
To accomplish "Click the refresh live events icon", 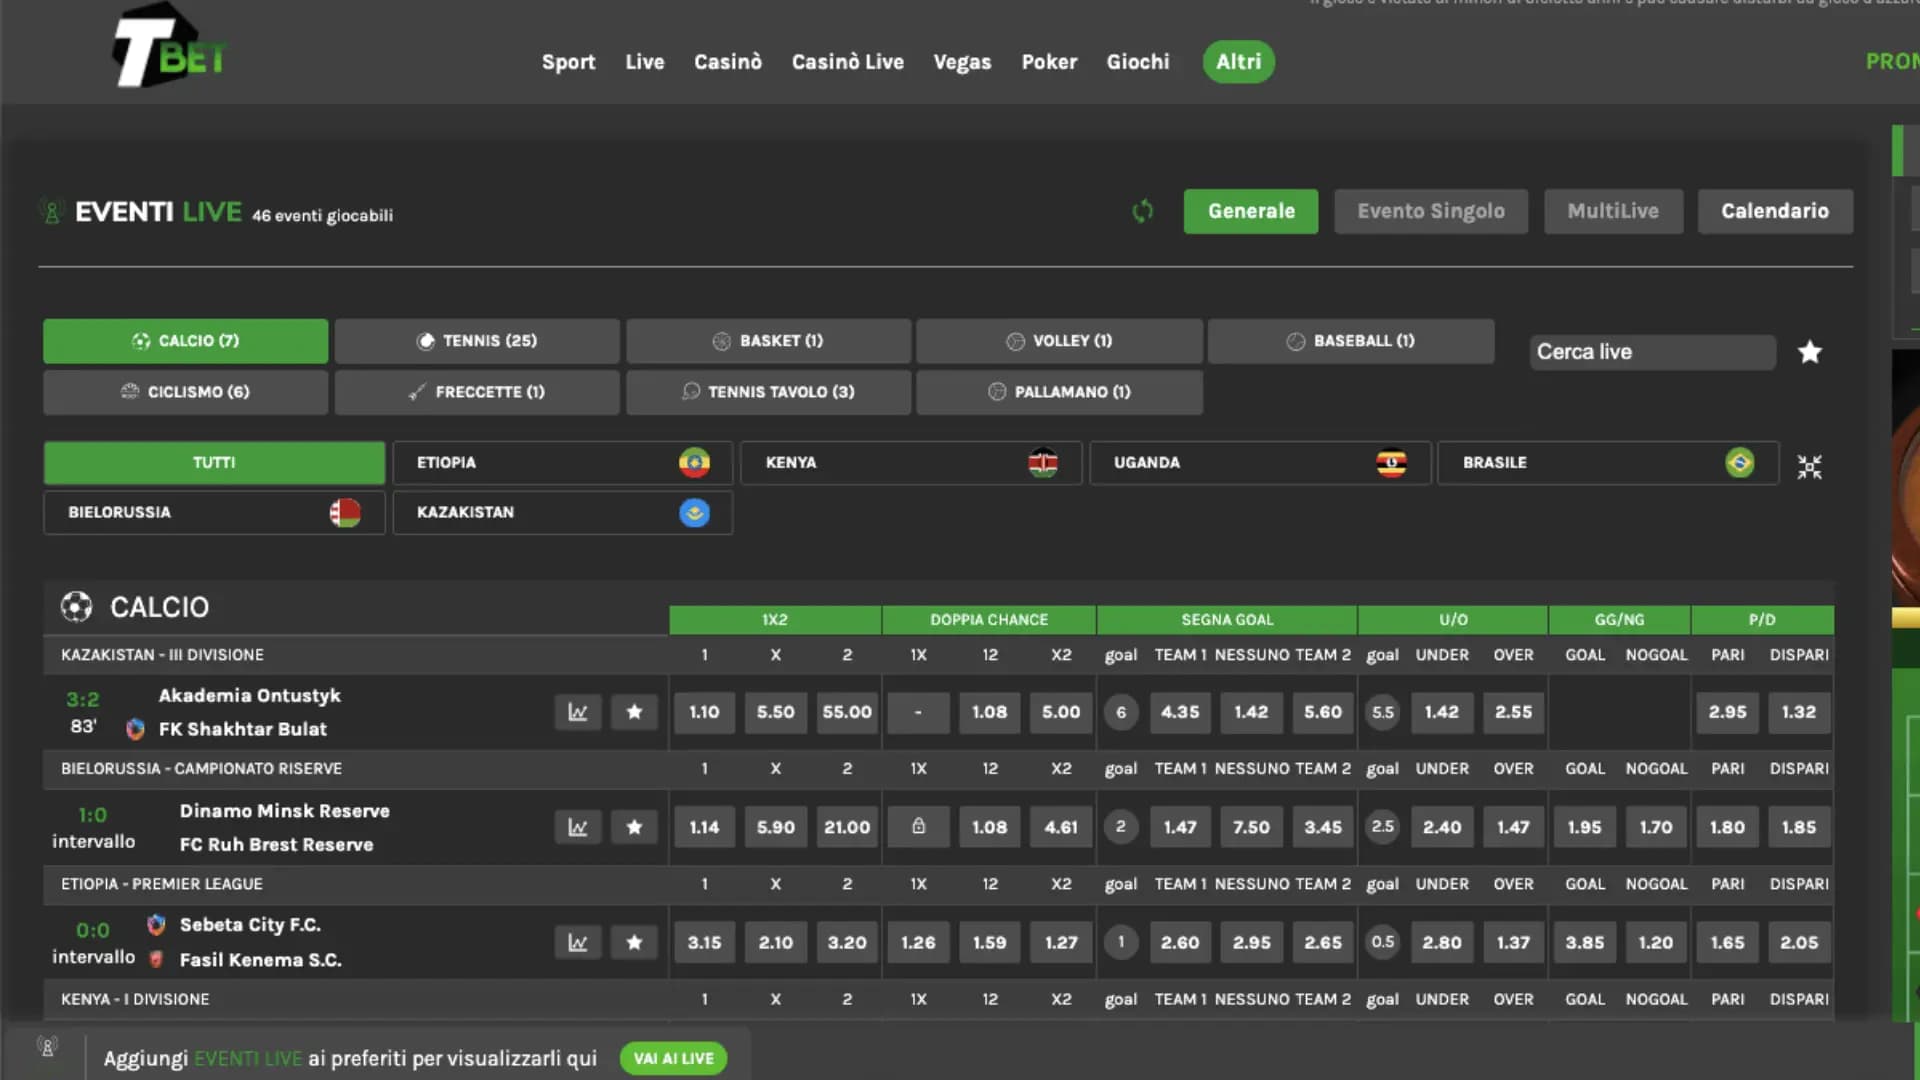I will coord(1142,211).
